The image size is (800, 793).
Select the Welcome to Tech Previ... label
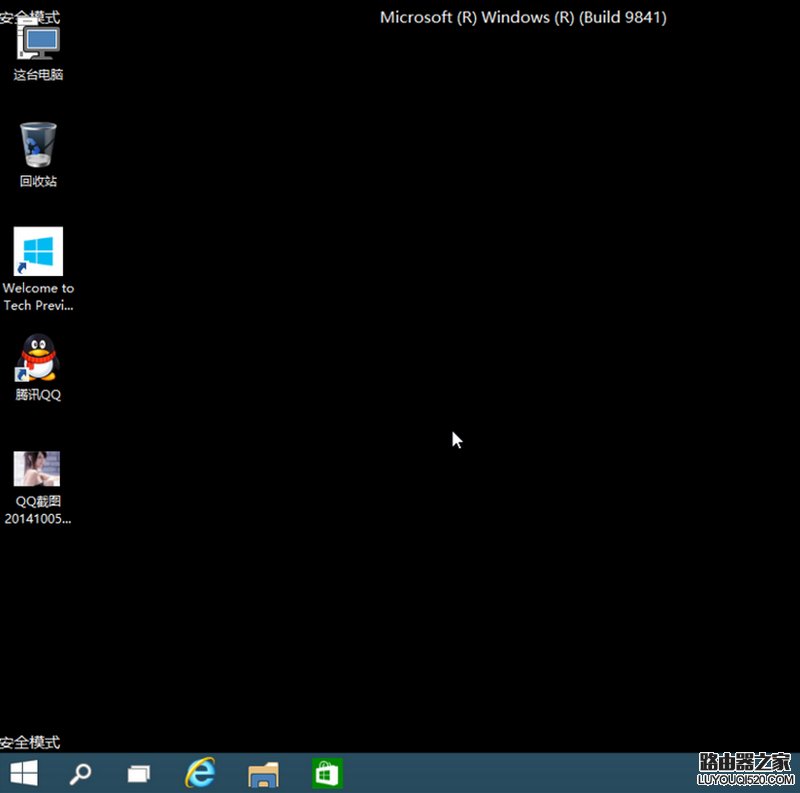coord(38,296)
